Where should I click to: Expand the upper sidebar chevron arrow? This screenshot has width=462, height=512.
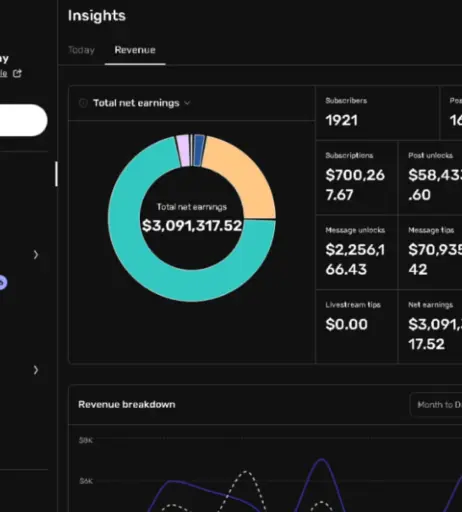click(36, 255)
